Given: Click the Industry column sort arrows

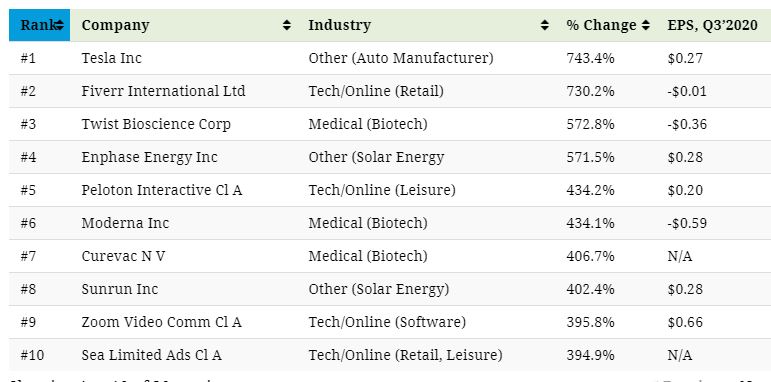Looking at the screenshot, I should [x=544, y=25].
